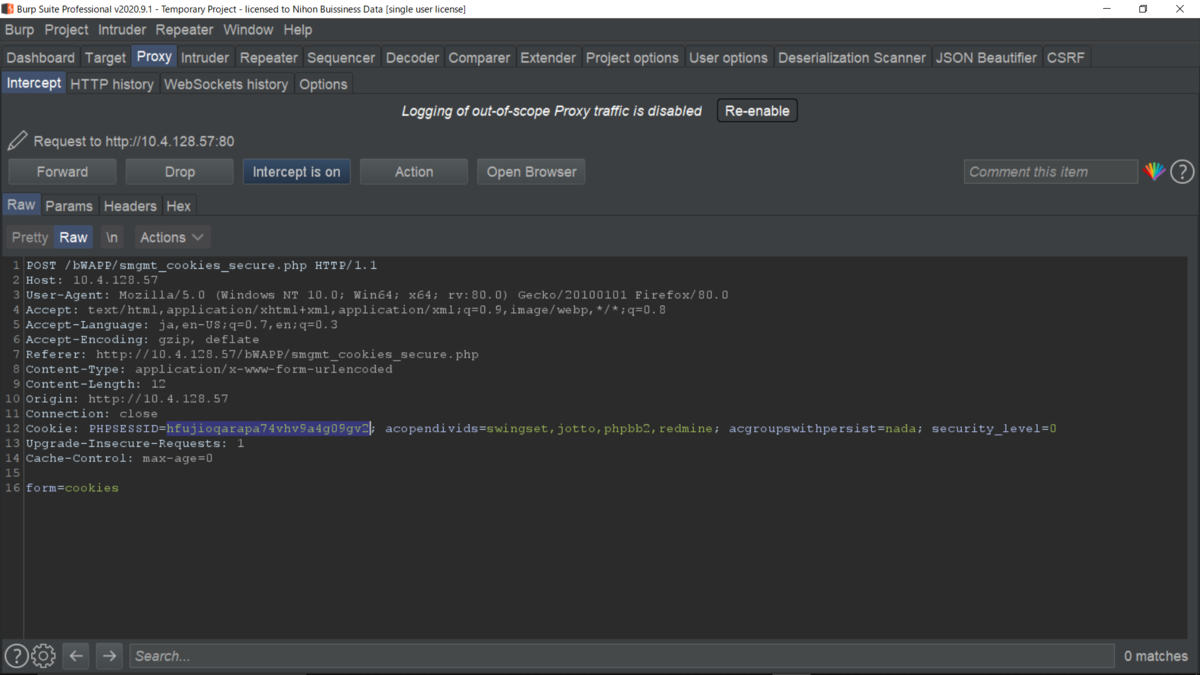The image size is (1200, 675).
Task: Open the WebSockets history sub-tab
Action: [x=226, y=84]
